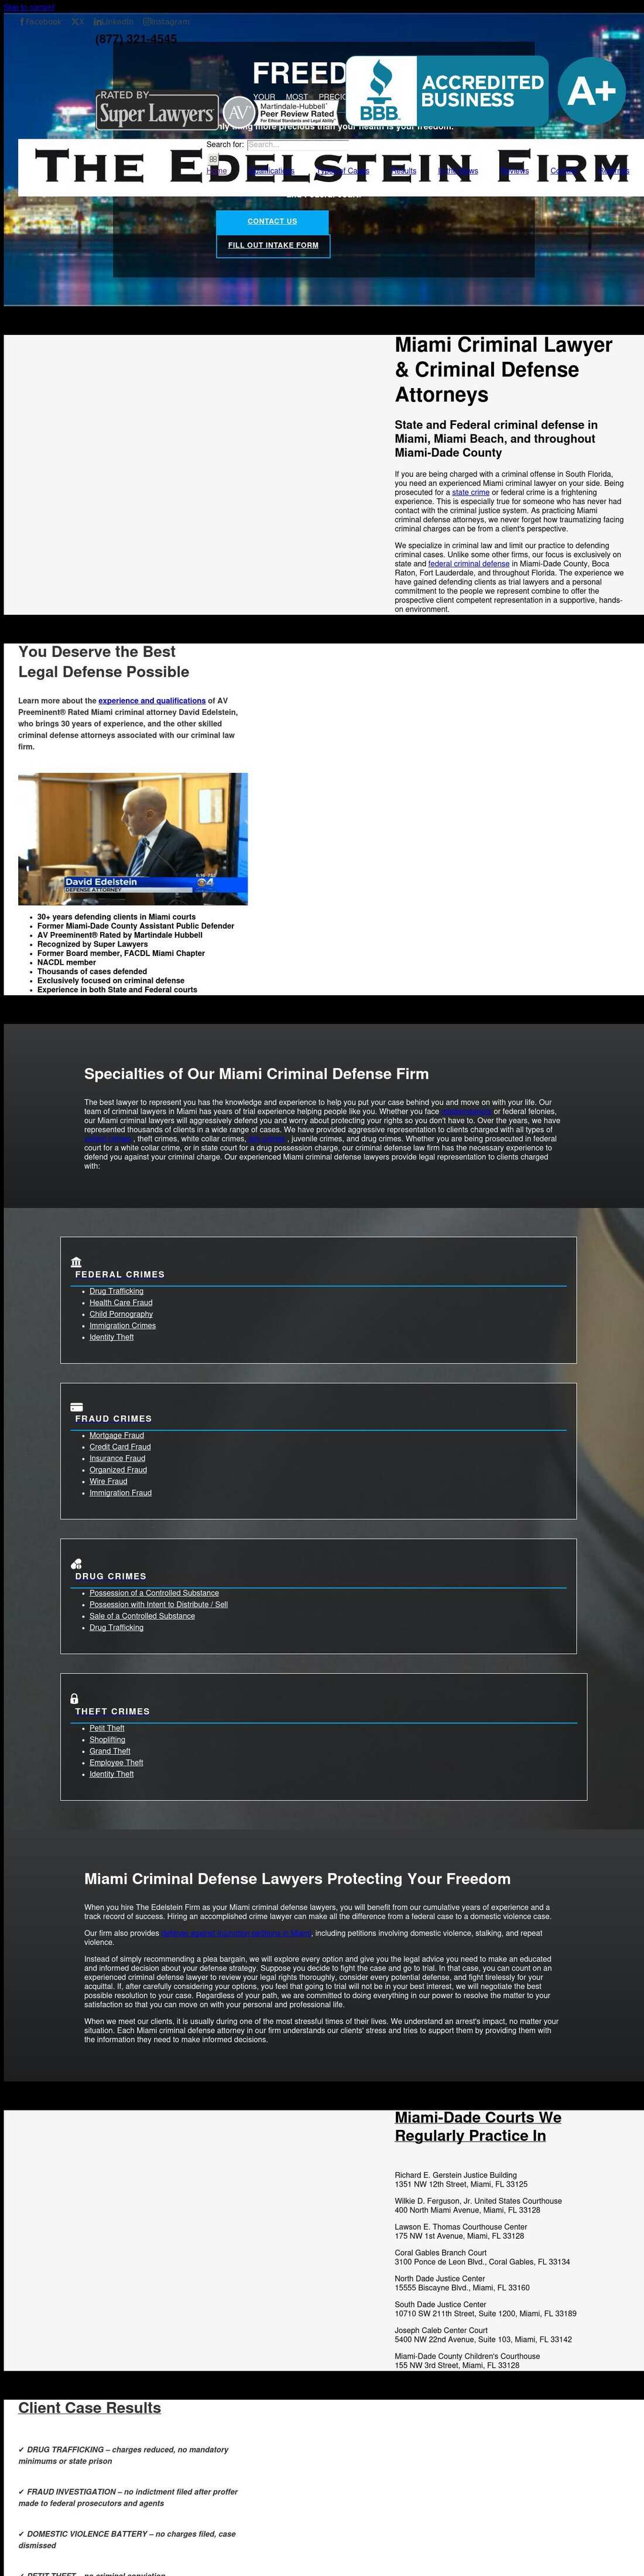Open the Reviews navigation item
Viewport: 644px width, 2576px height.
click(x=514, y=171)
